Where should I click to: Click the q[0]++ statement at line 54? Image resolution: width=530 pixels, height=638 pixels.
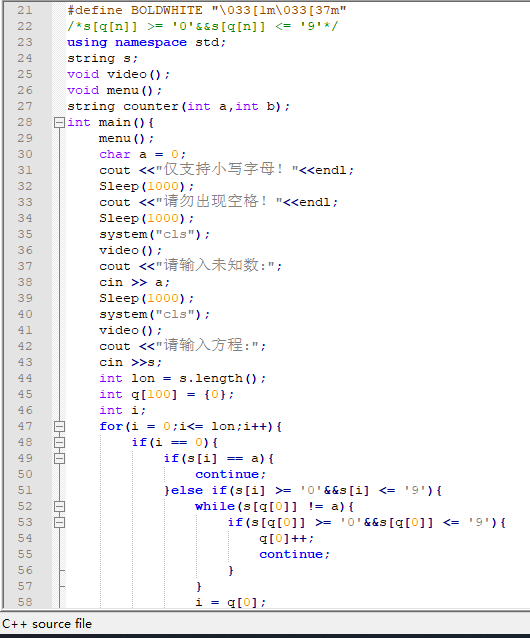pos(286,538)
